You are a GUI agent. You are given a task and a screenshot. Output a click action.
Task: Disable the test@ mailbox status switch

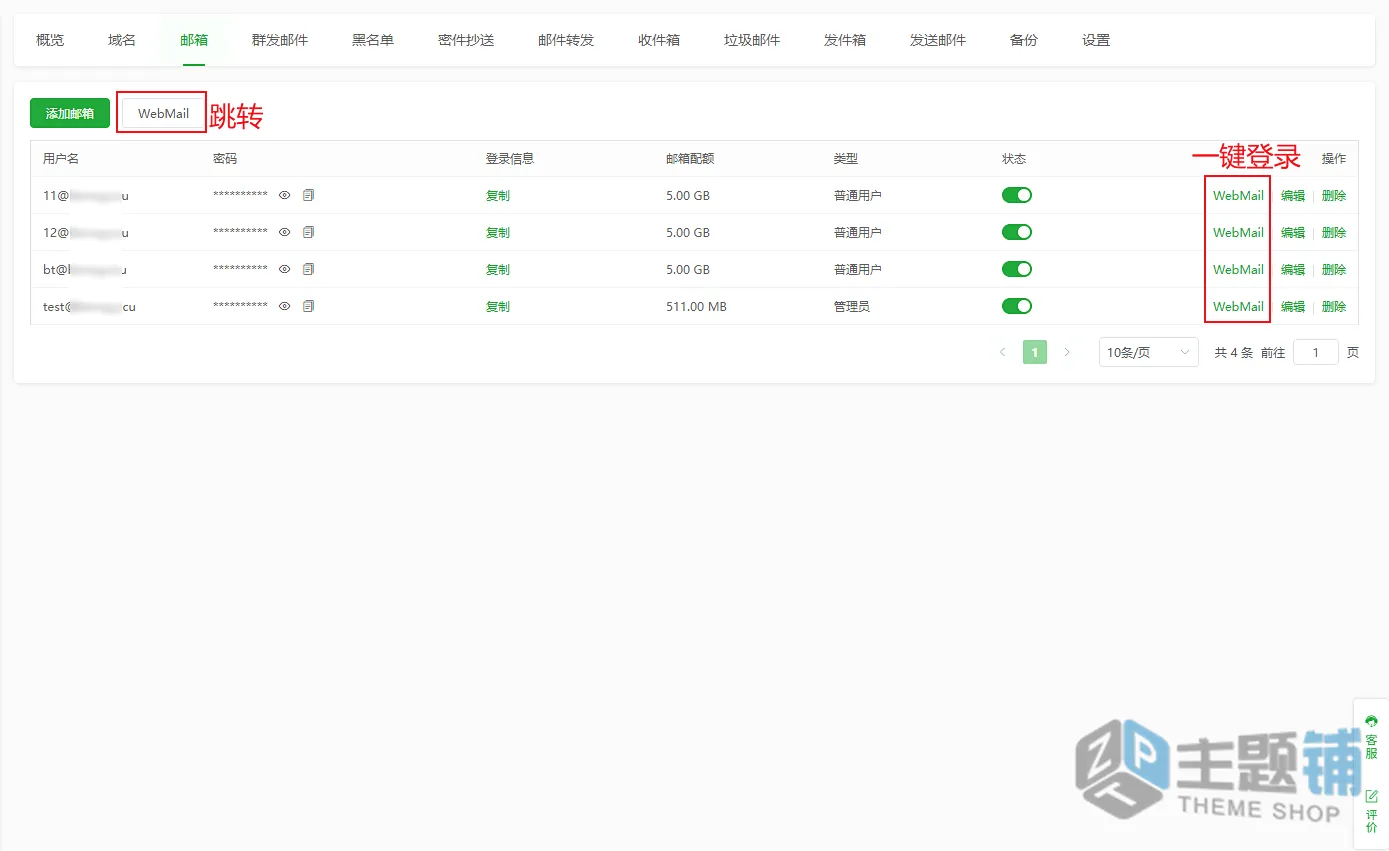1017,306
